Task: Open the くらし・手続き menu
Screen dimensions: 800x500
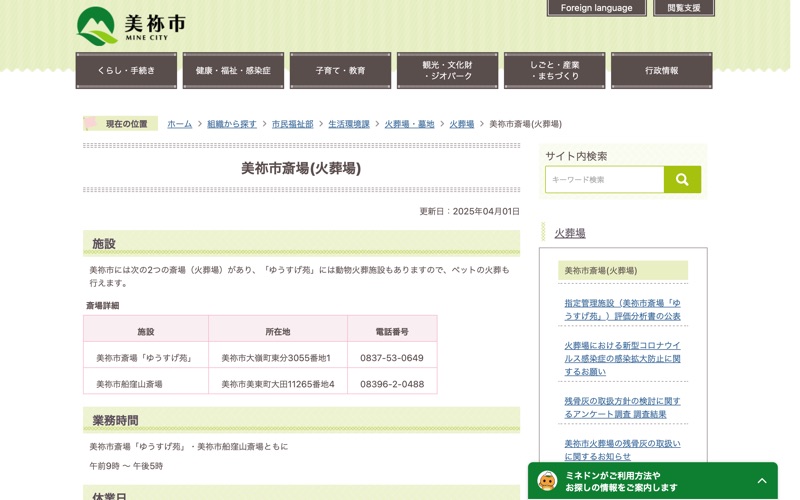Action: 126,70
